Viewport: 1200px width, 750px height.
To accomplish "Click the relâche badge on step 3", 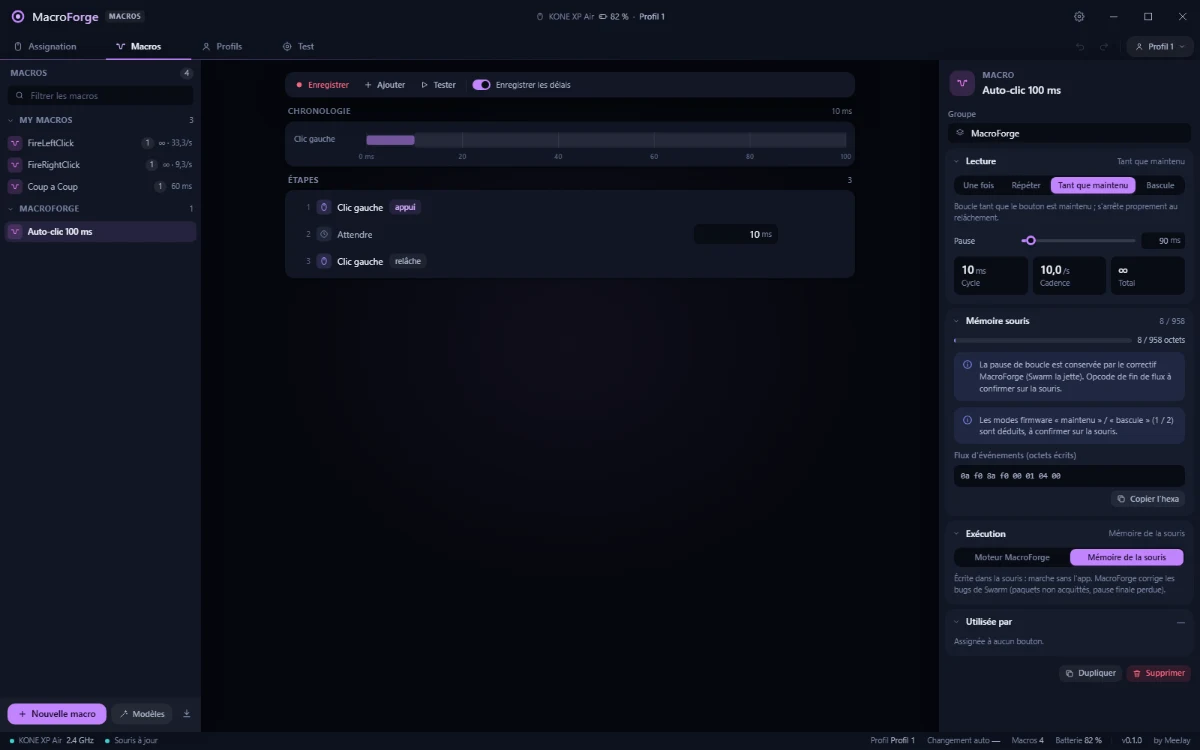I will pyautogui.click(x=407, y=261).
